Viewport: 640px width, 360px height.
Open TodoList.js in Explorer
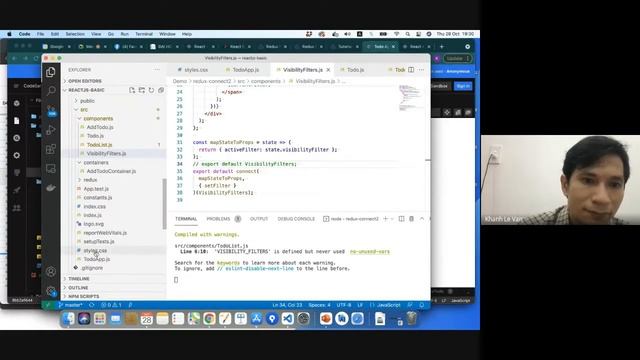pyautogui.click(x=99, y=145)
